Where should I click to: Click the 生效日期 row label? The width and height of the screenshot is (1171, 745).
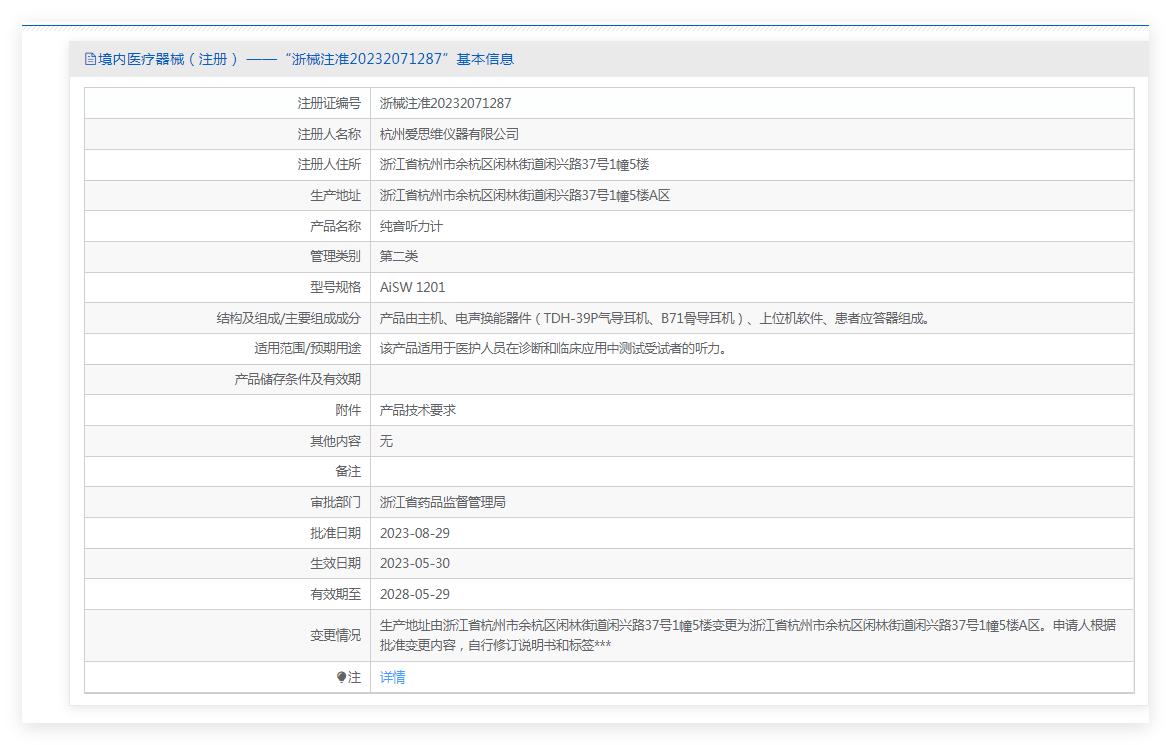[x=335, y=564]
